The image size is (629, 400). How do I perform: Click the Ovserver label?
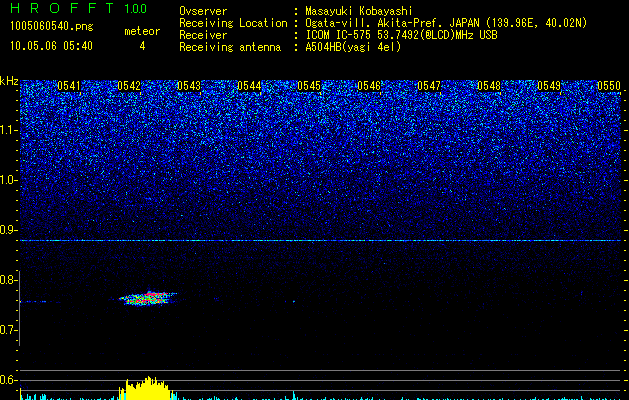[203, 11]
